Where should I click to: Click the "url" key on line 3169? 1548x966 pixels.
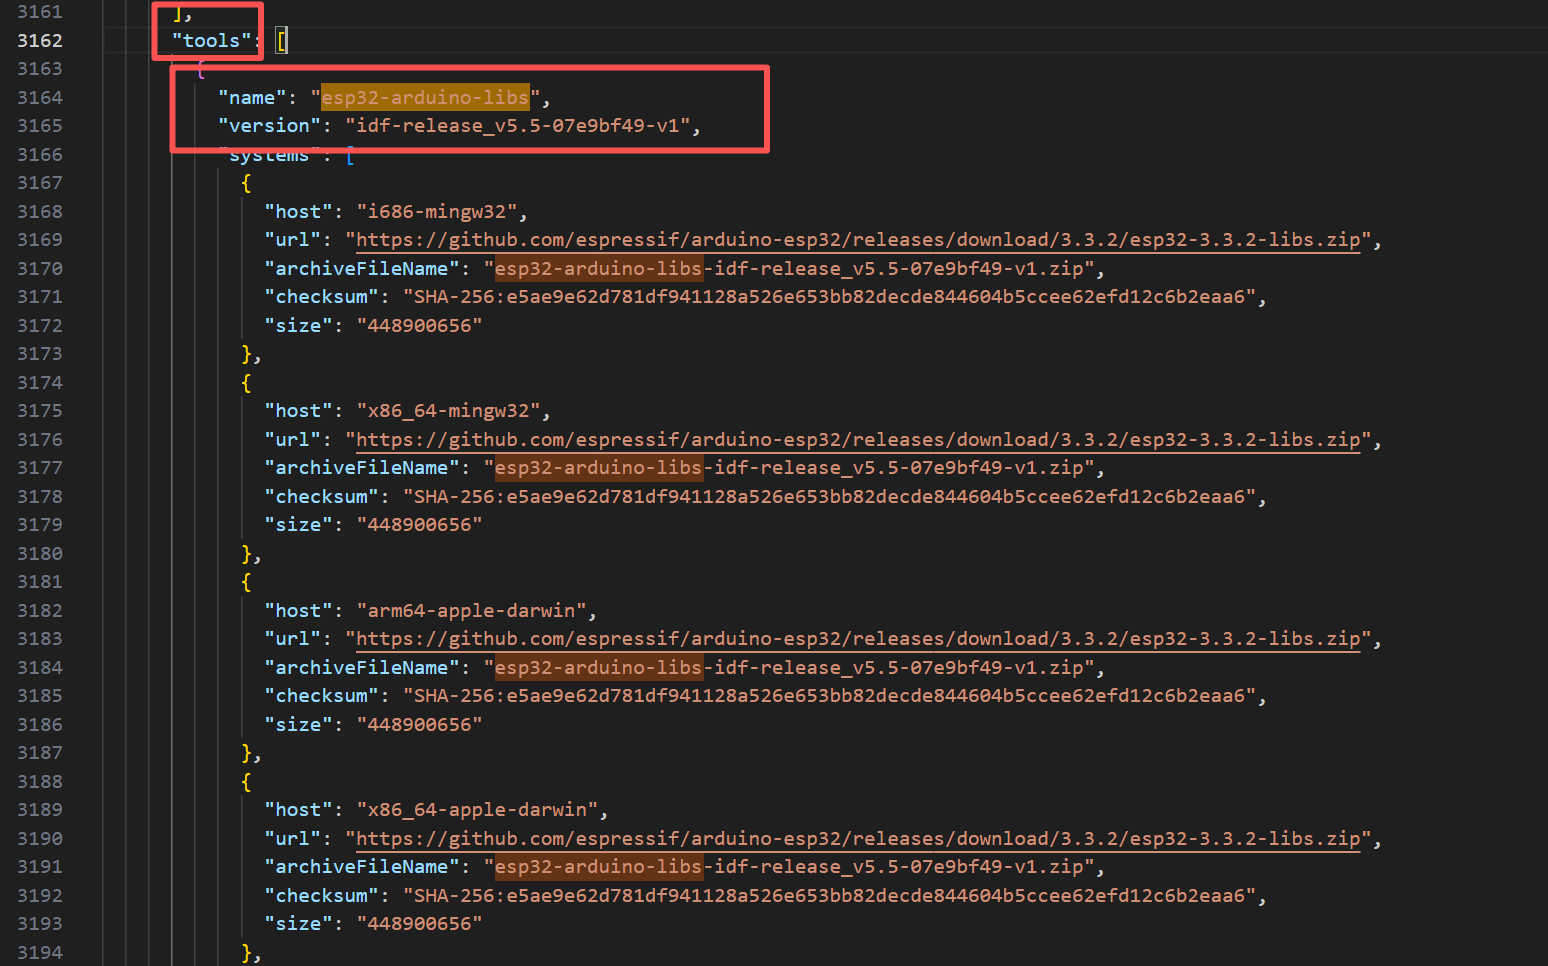pyautogui.click(x=292, y=240)
